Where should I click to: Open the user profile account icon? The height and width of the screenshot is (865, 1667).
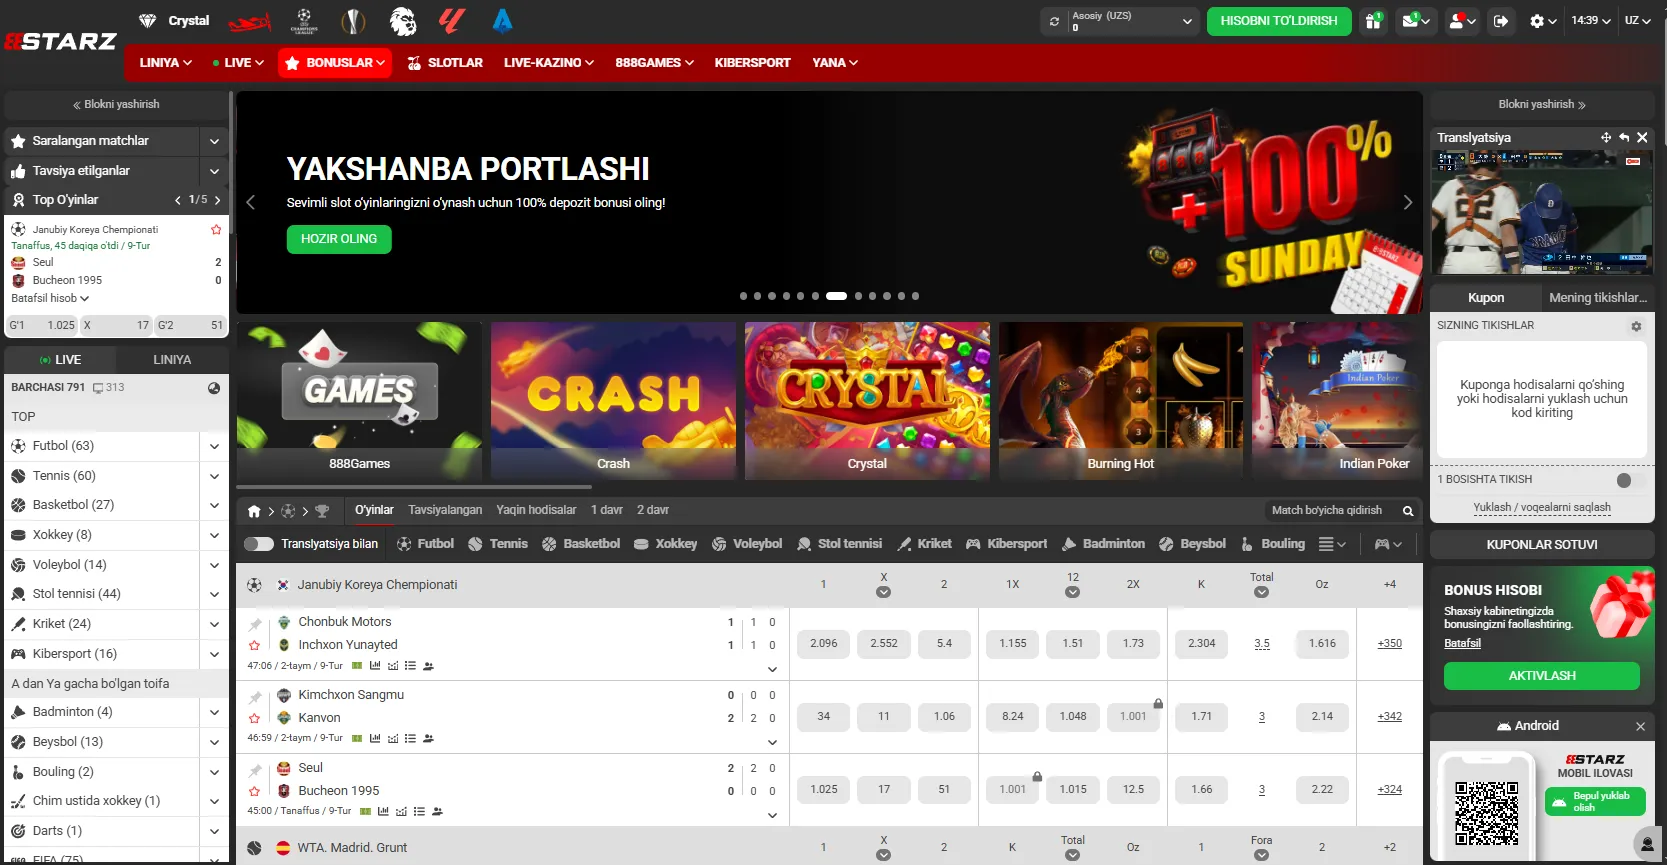coord(1462,21)
